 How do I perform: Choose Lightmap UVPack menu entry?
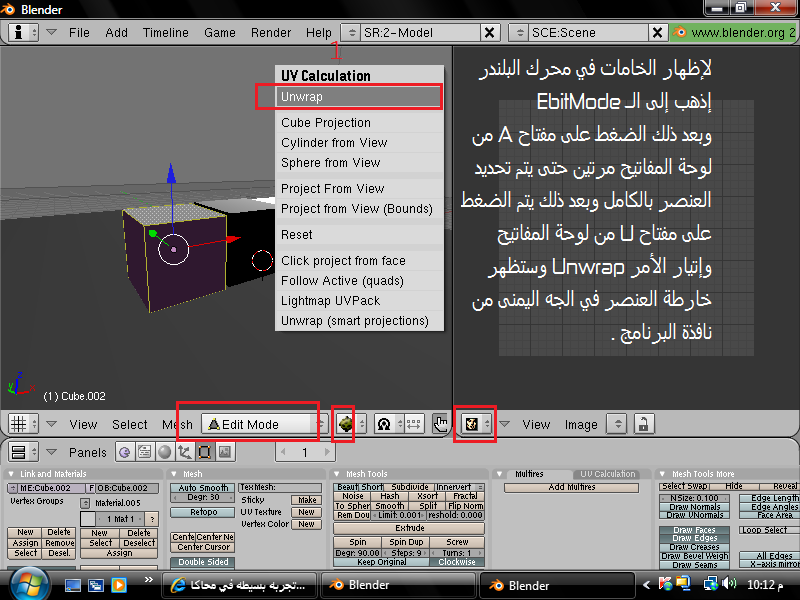click(x=359, y=301)
